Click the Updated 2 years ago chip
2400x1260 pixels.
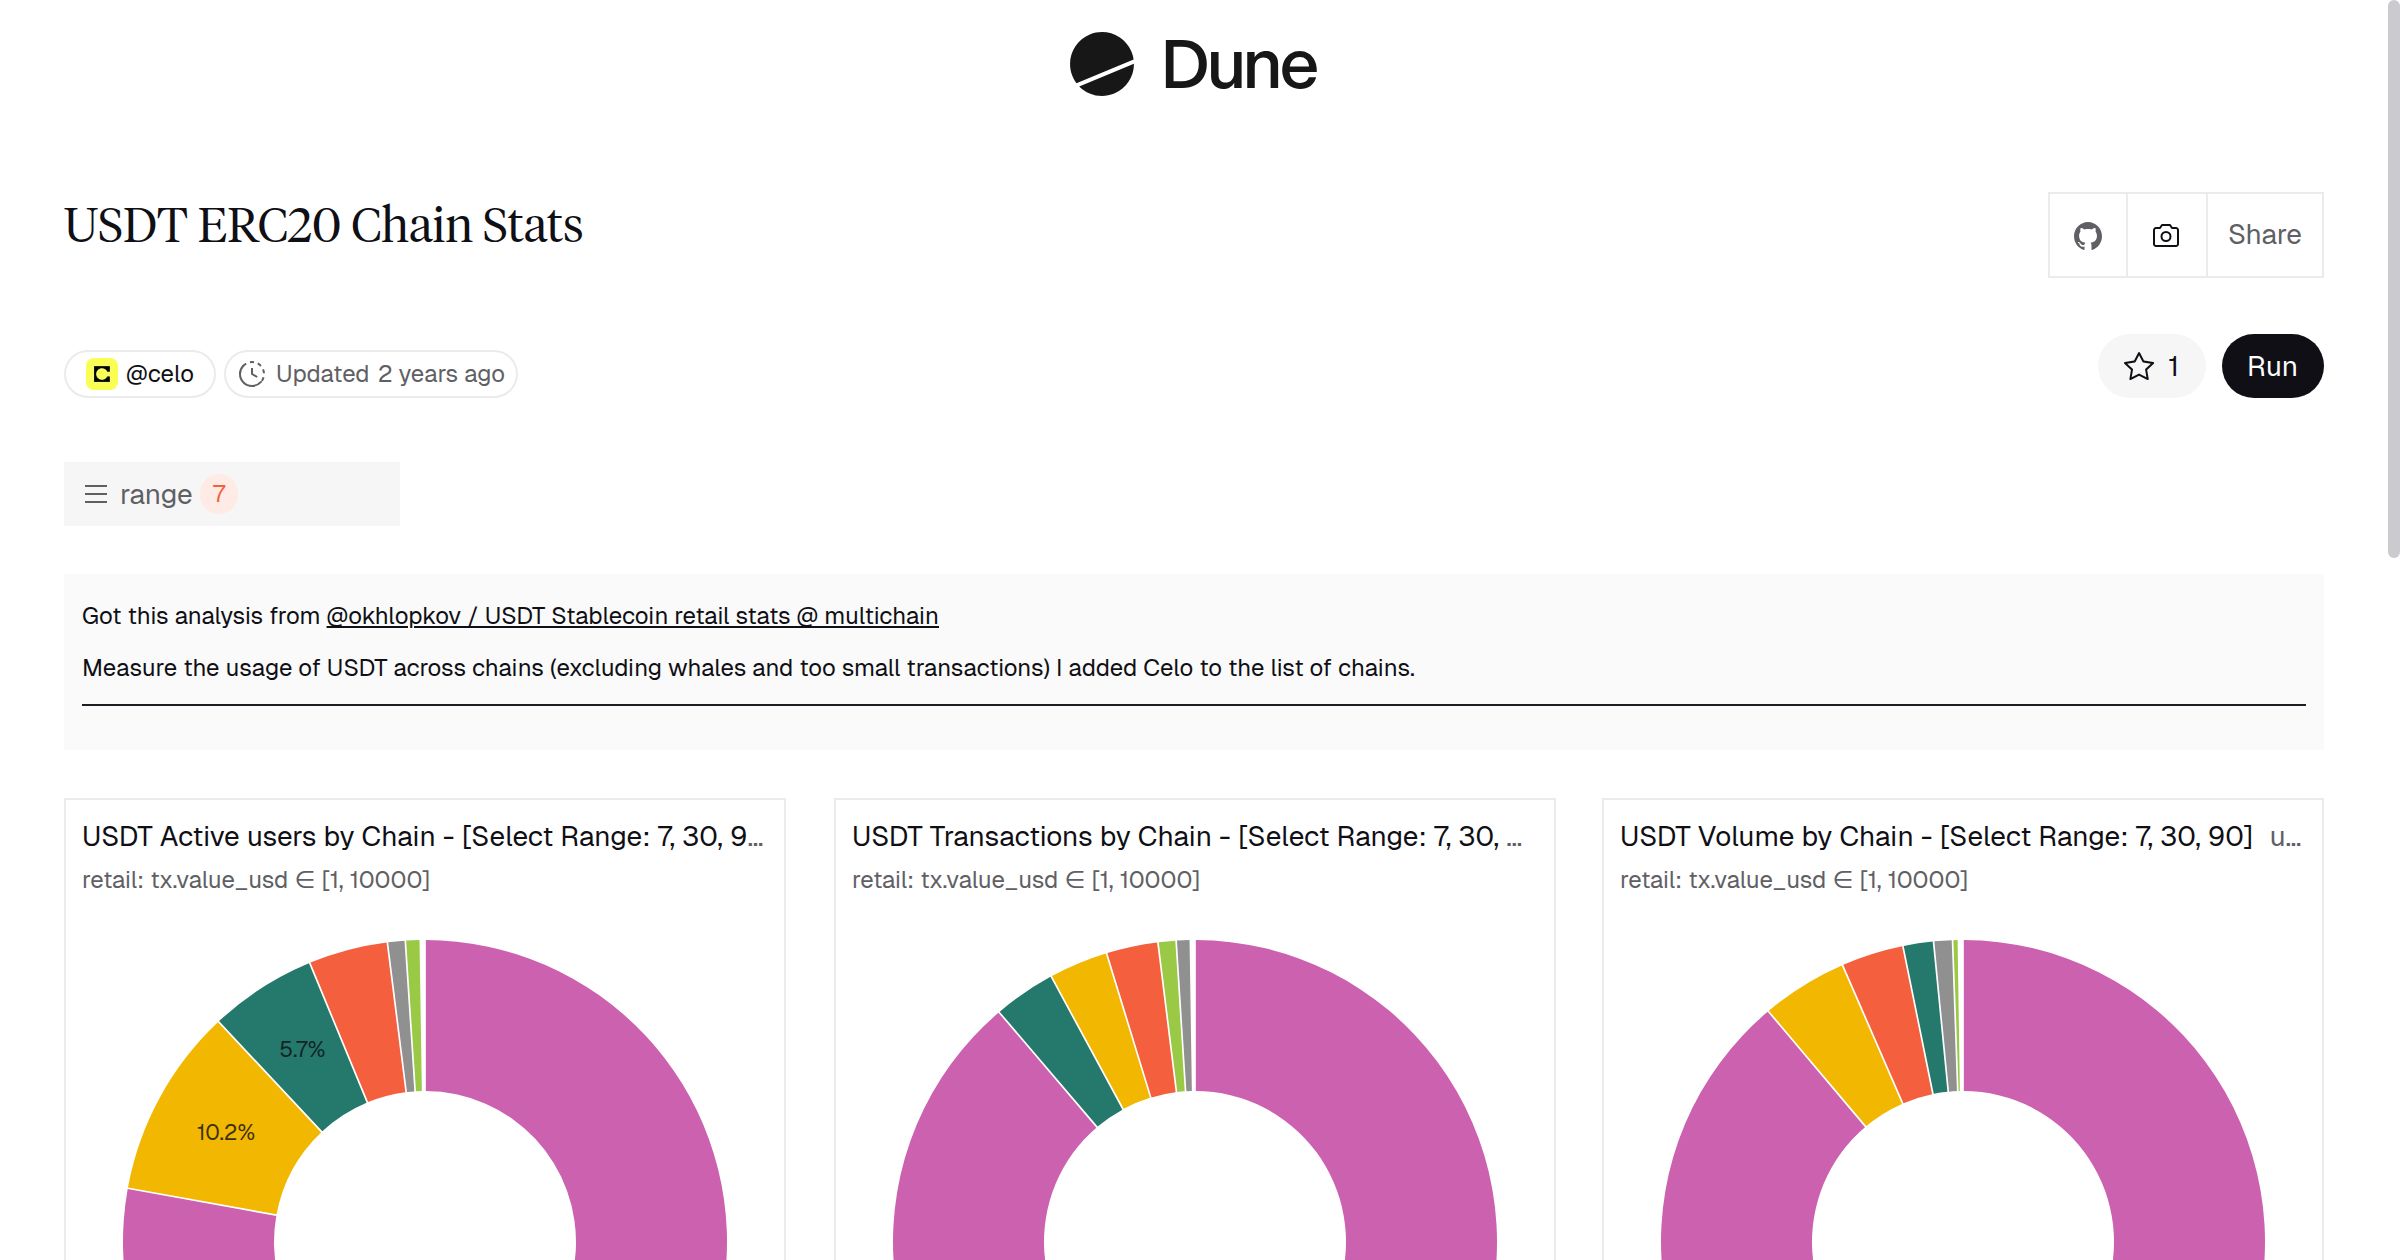(x=370, y=373)
